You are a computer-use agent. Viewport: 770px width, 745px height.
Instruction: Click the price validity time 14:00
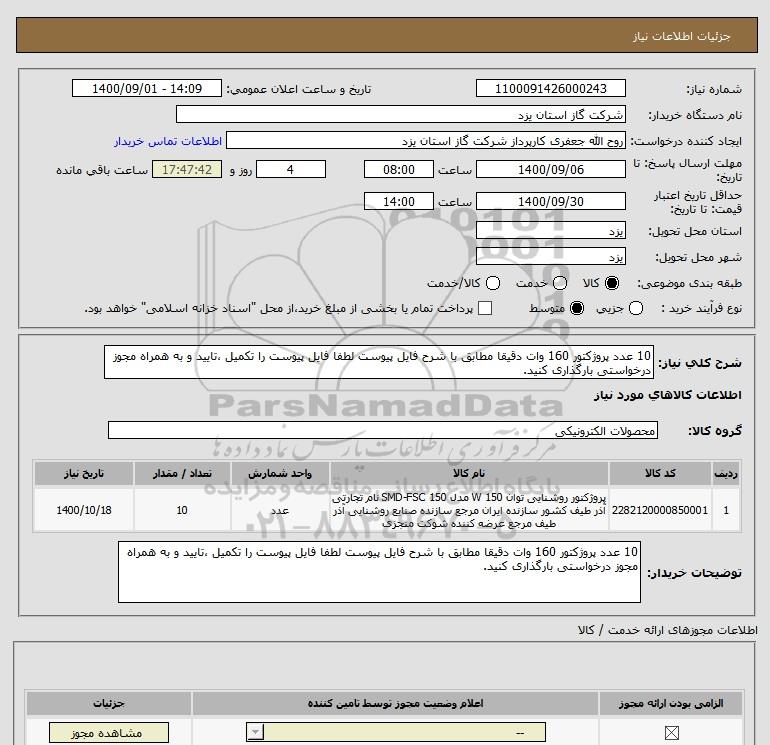399,201
